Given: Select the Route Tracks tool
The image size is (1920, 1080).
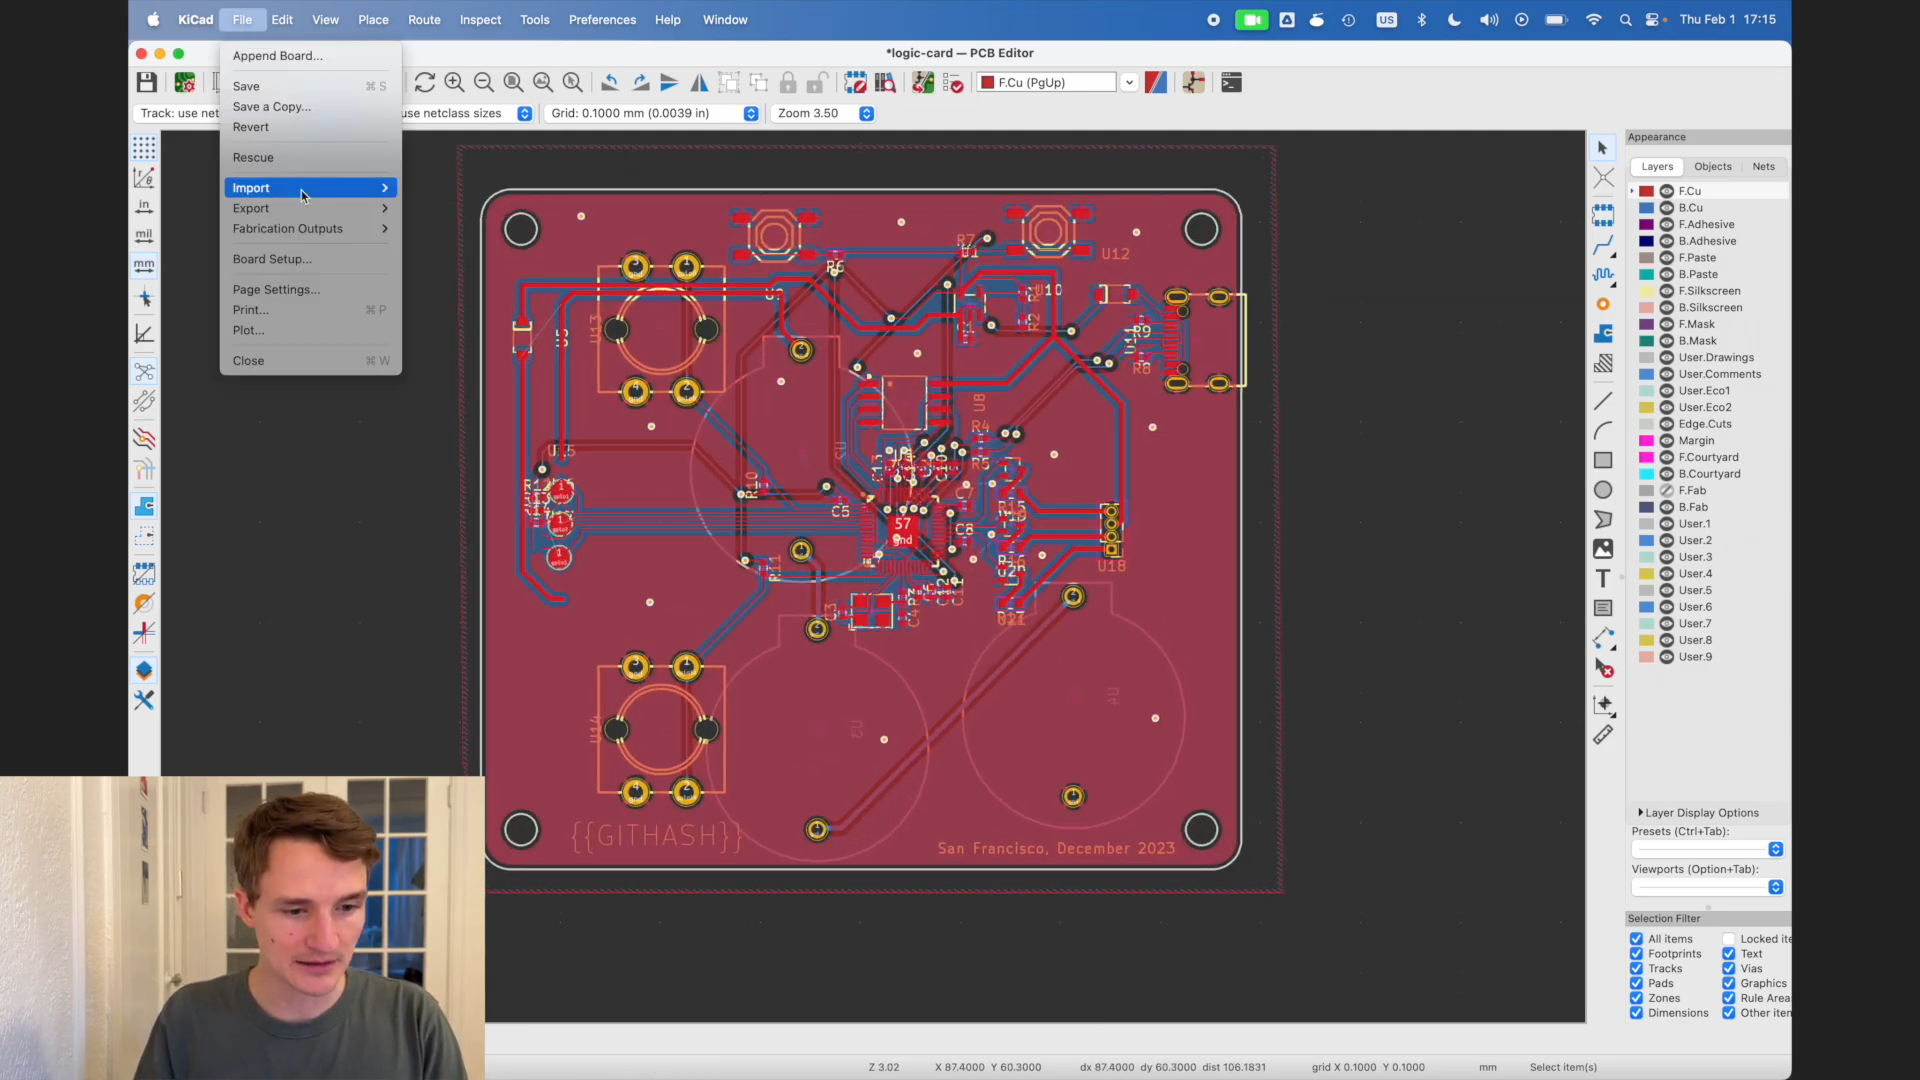Looking at the screenshot, I should [1603, 245].
